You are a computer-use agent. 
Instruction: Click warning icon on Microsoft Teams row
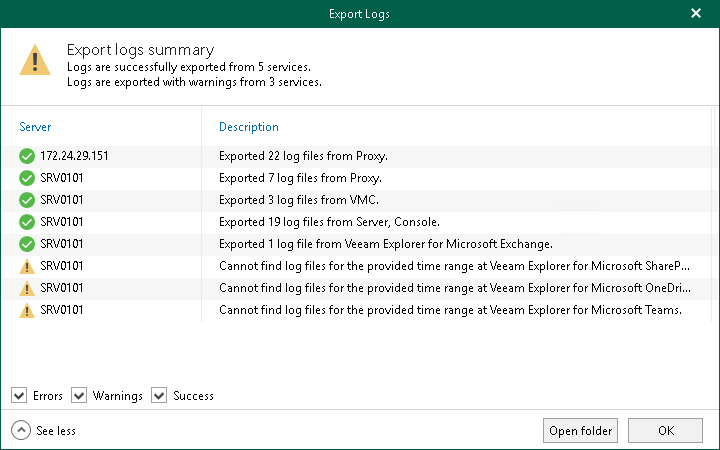click(27, 310)
